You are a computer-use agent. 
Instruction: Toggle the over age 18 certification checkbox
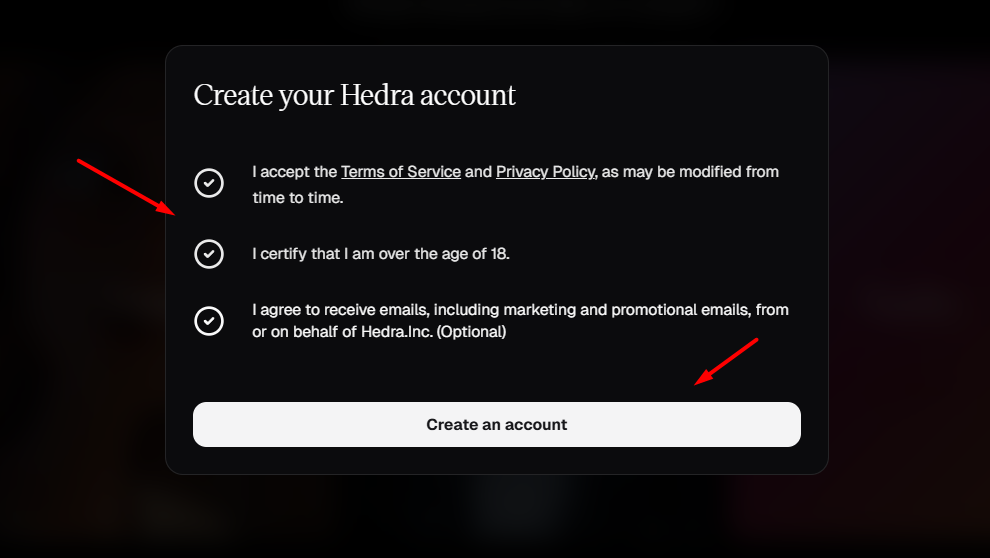209,254
